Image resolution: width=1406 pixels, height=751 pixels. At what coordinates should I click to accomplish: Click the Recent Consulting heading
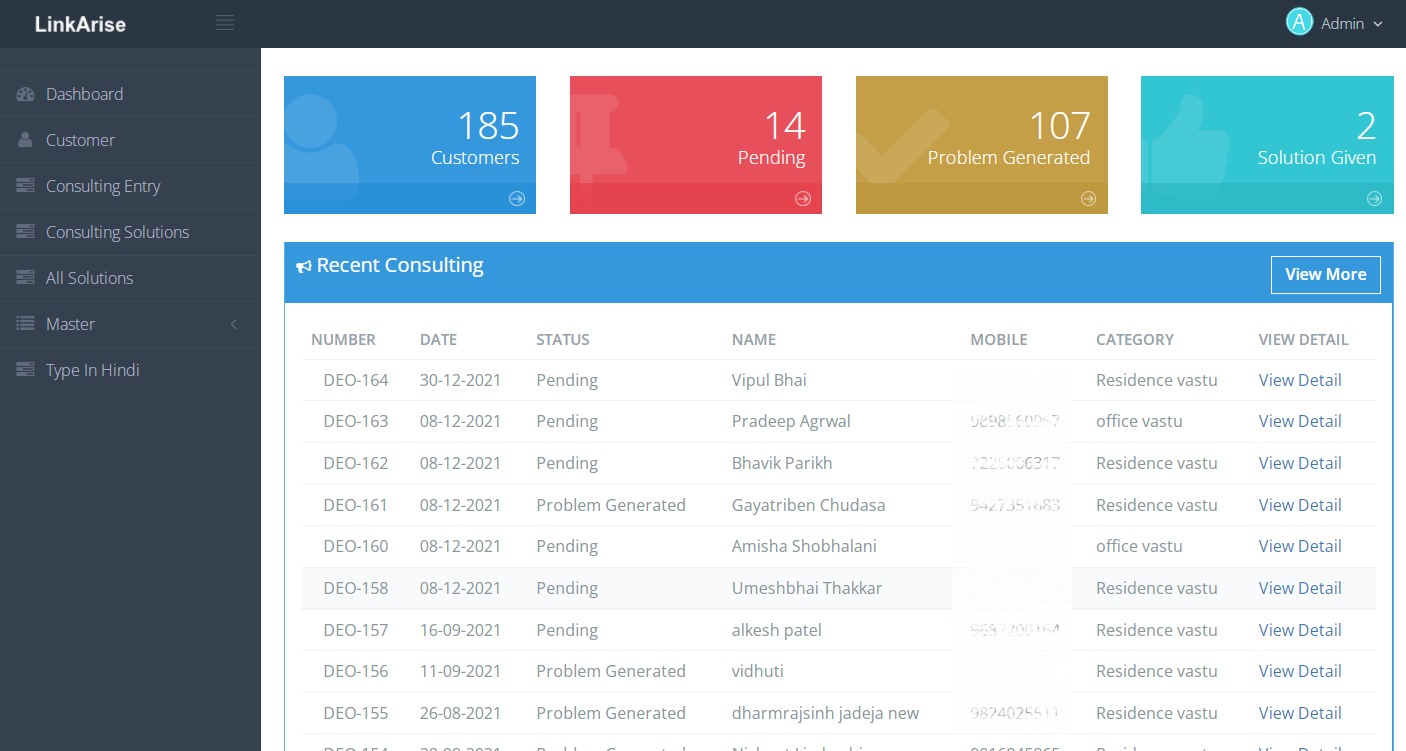(400, 266)
